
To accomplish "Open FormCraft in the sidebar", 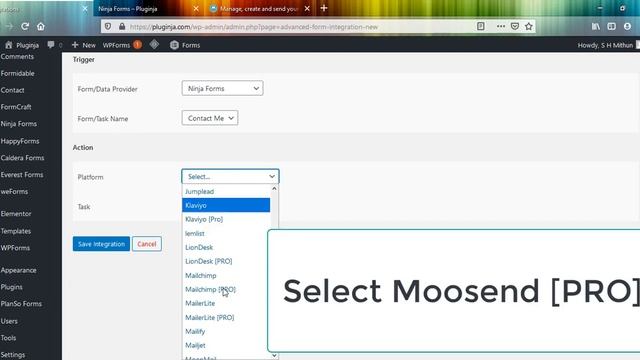I will pyautogui.click(x=16, y=107).
